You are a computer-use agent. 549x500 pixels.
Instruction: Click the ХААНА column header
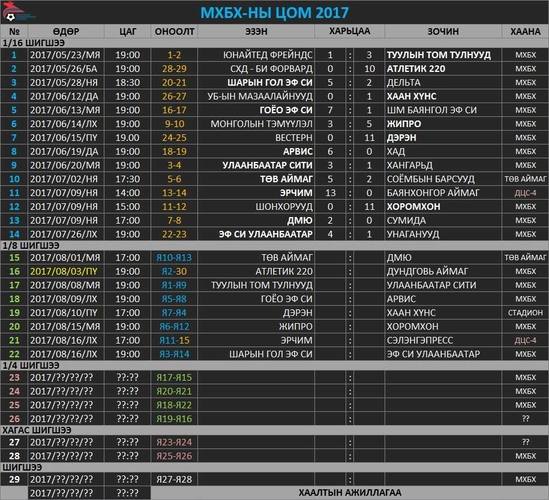525,31
